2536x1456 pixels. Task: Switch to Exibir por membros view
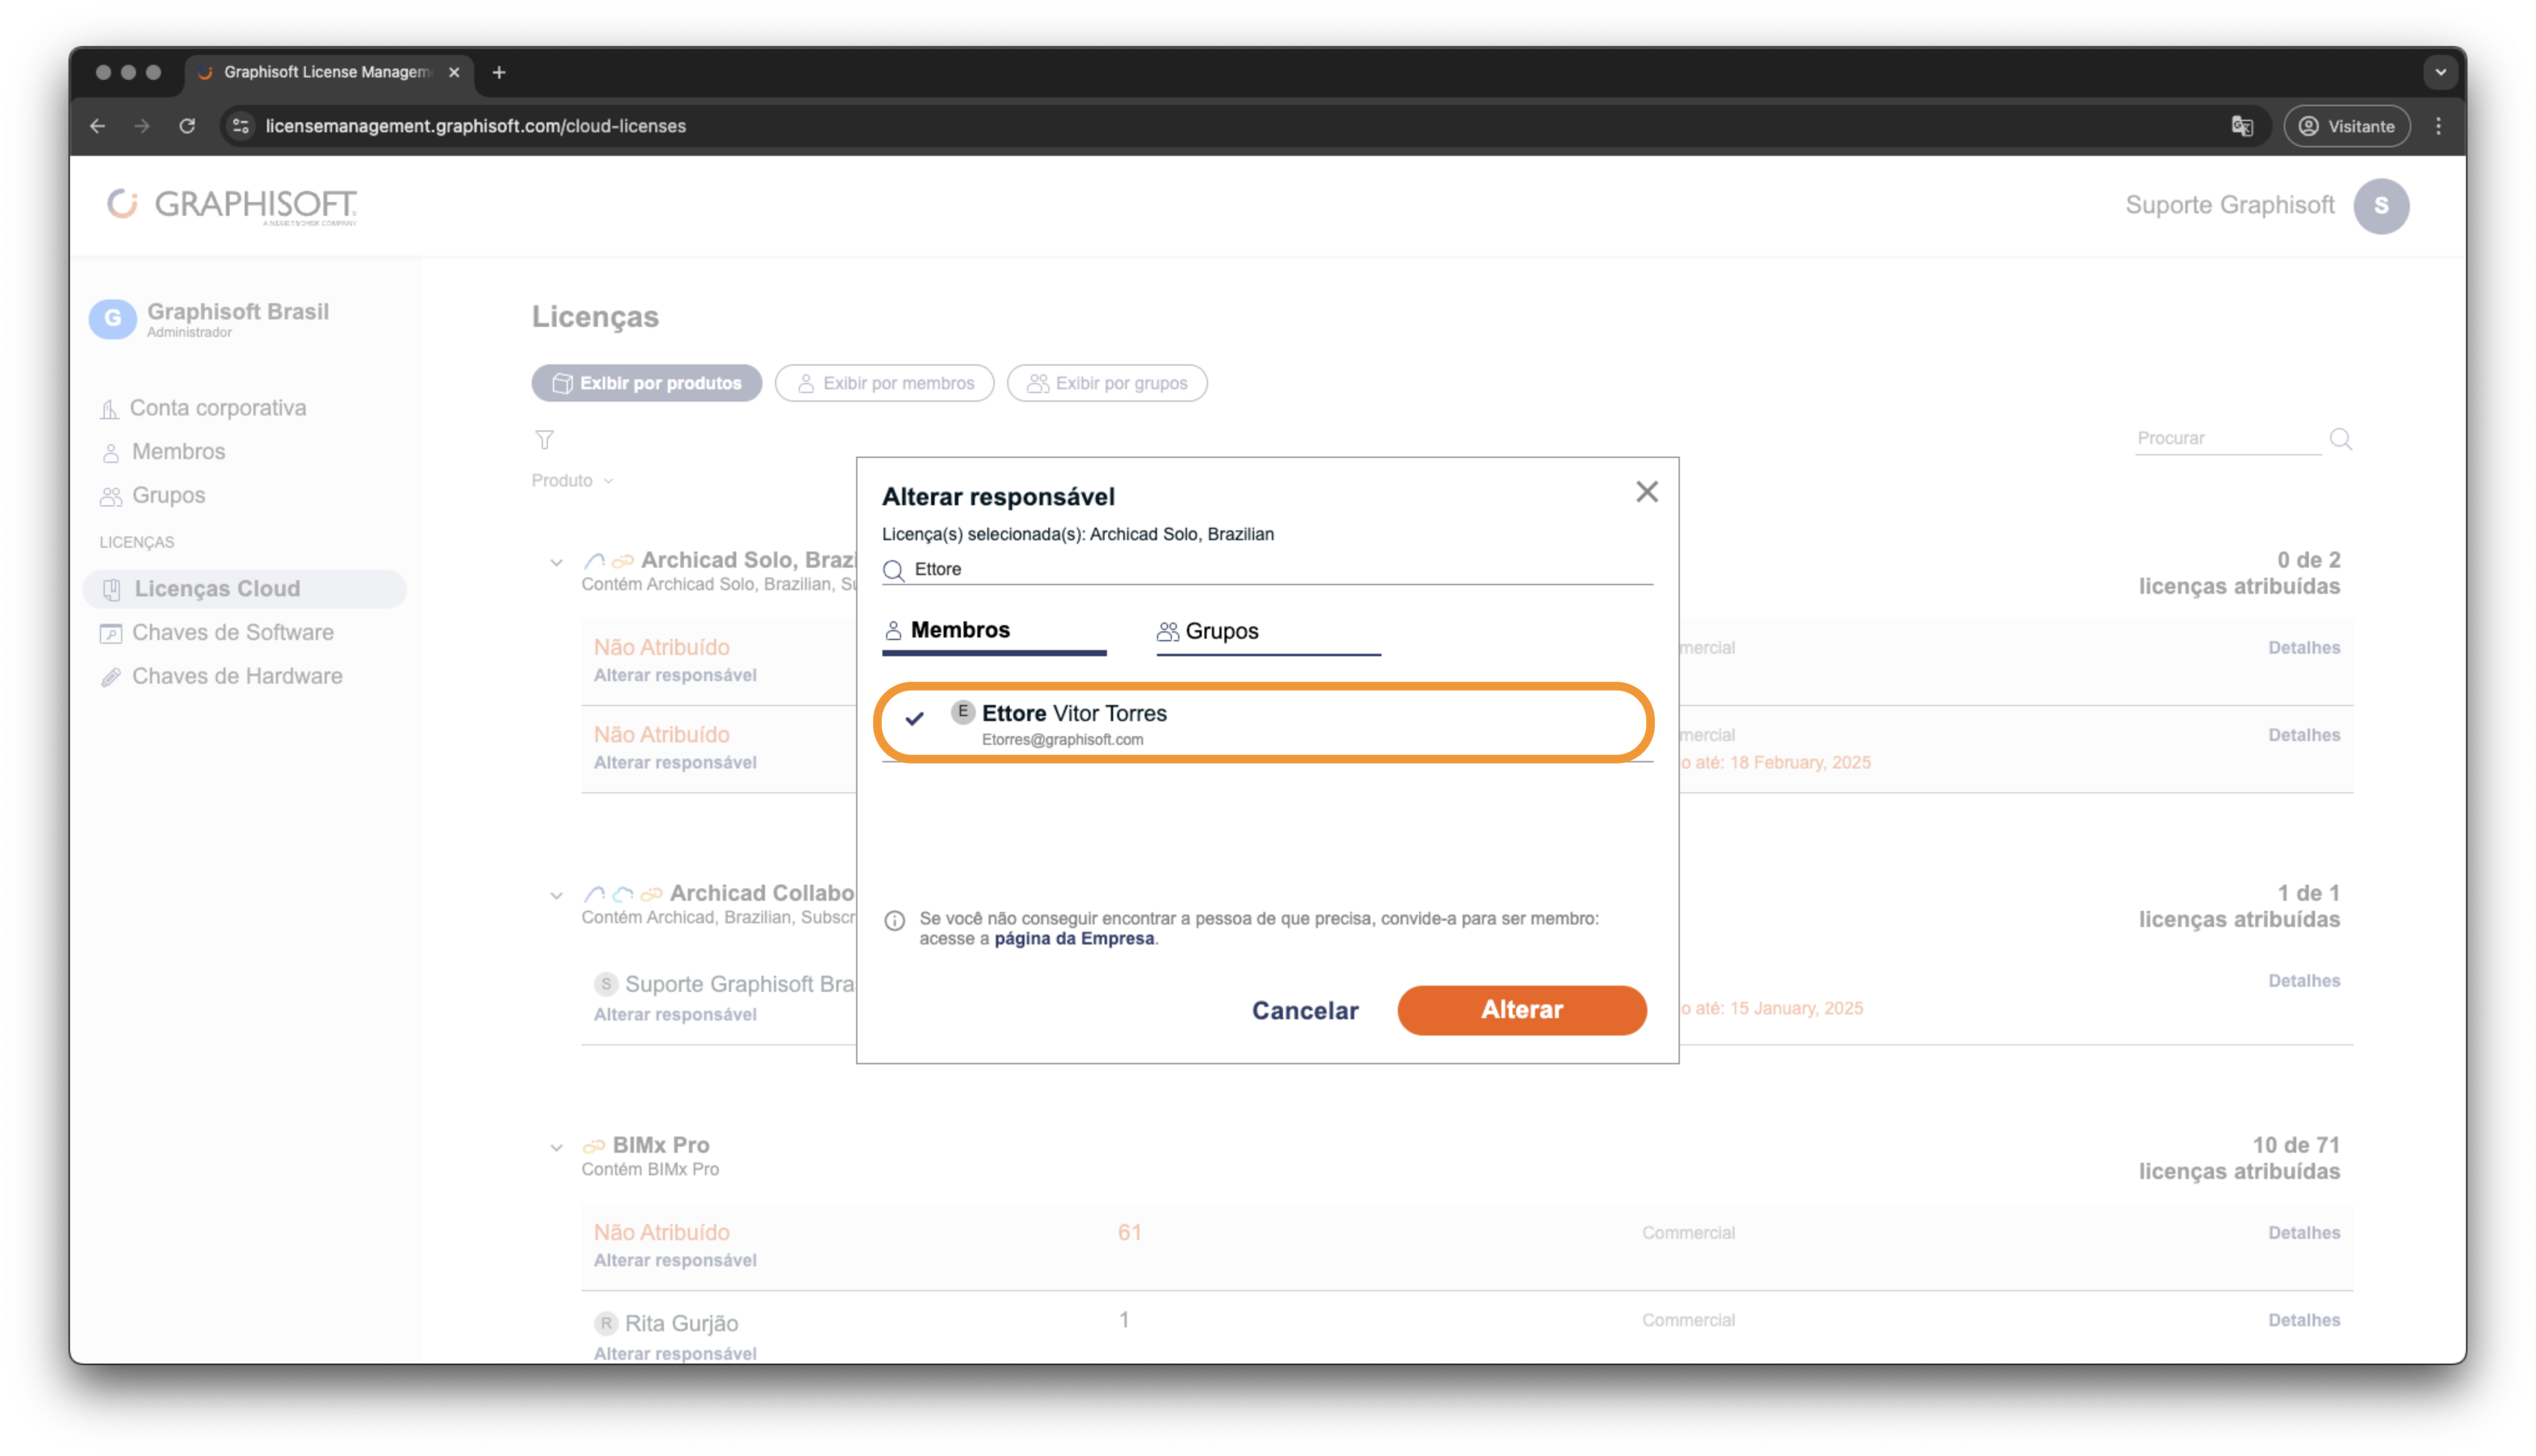[x=884, y=383]
